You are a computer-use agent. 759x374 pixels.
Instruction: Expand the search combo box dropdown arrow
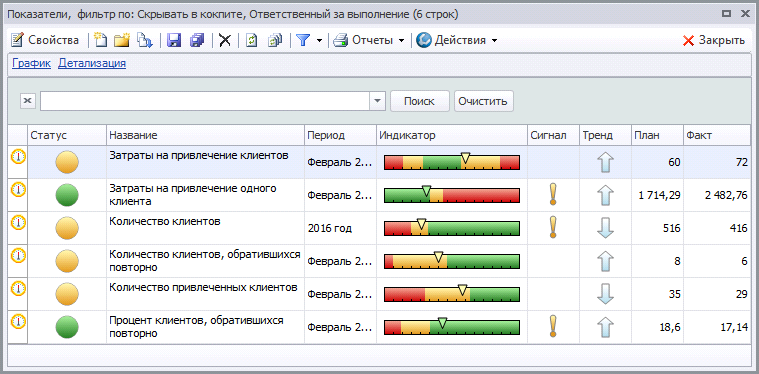click(x=377, y=101)
